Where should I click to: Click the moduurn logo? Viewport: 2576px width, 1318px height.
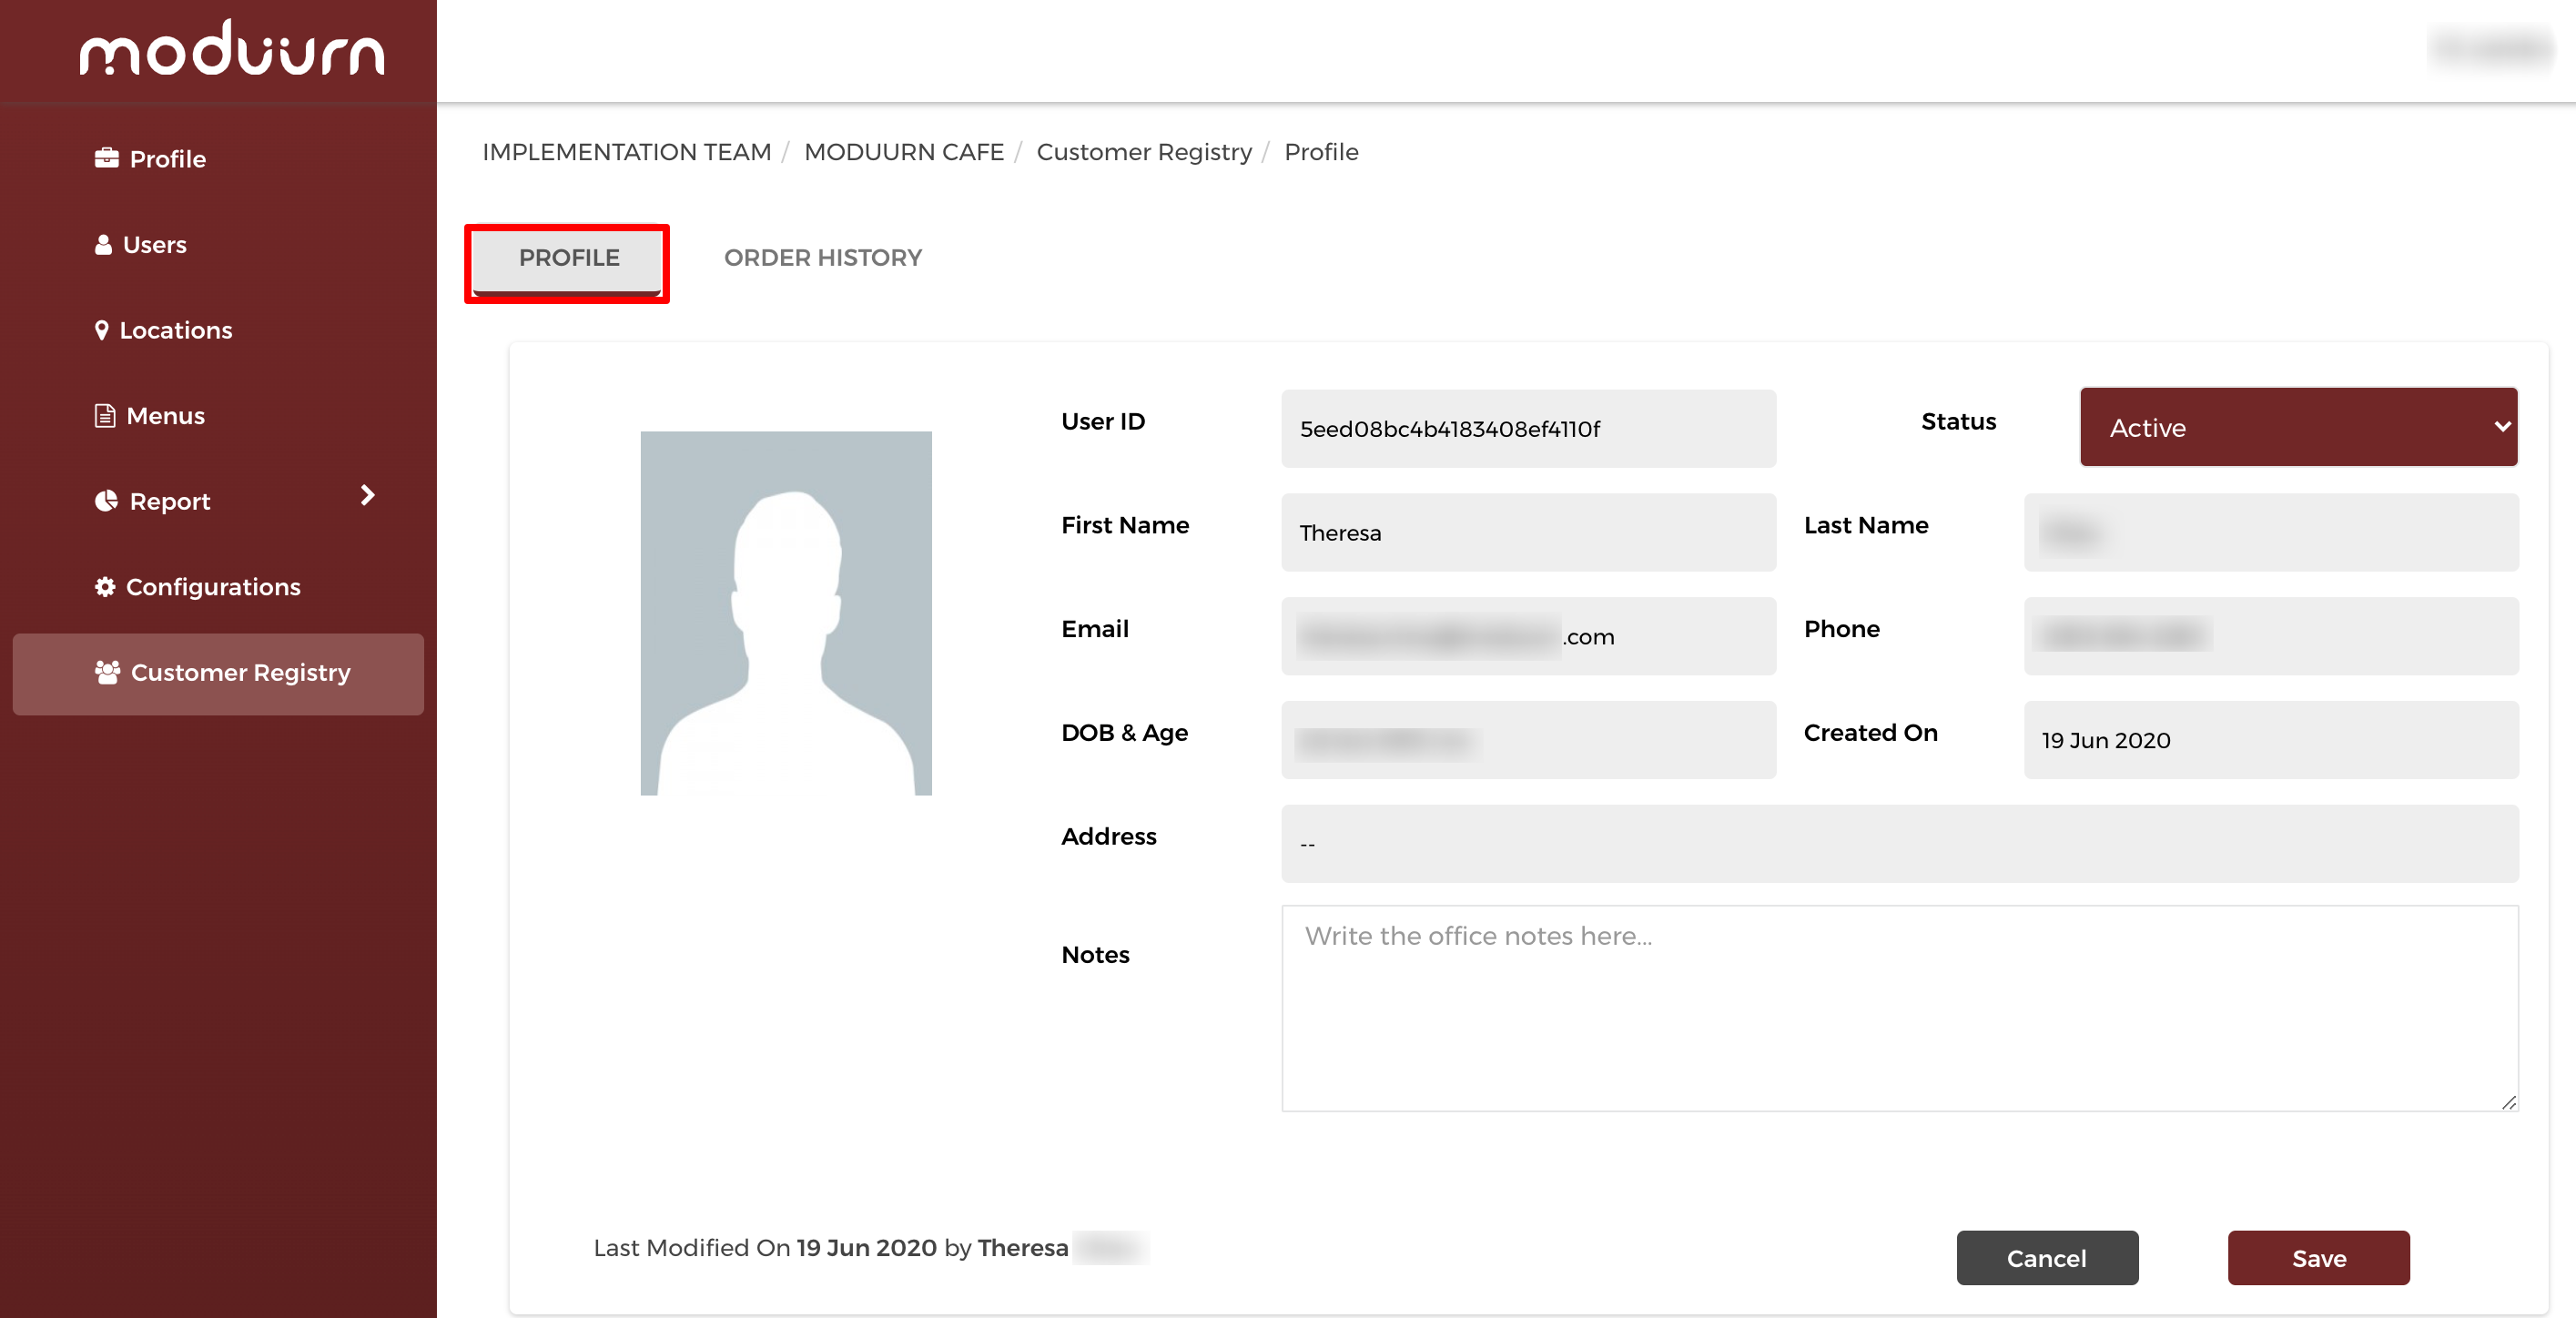click(x=231, y=49)
